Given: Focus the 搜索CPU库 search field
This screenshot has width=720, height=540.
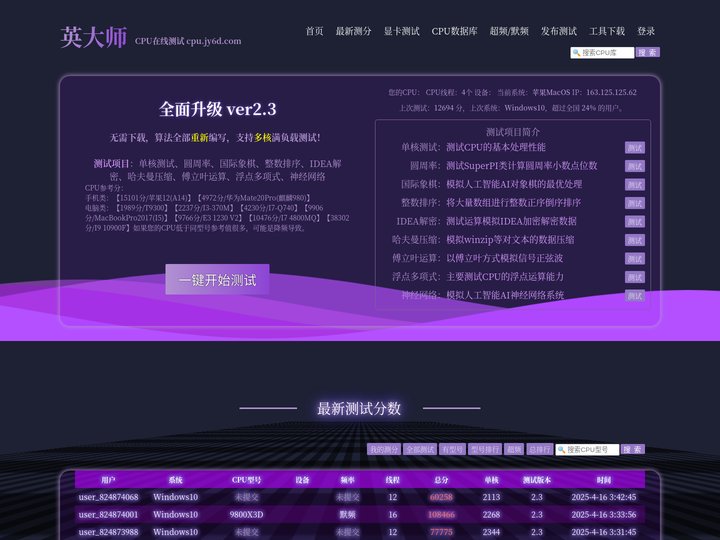Looking at the screenshot, I should 602,53.
